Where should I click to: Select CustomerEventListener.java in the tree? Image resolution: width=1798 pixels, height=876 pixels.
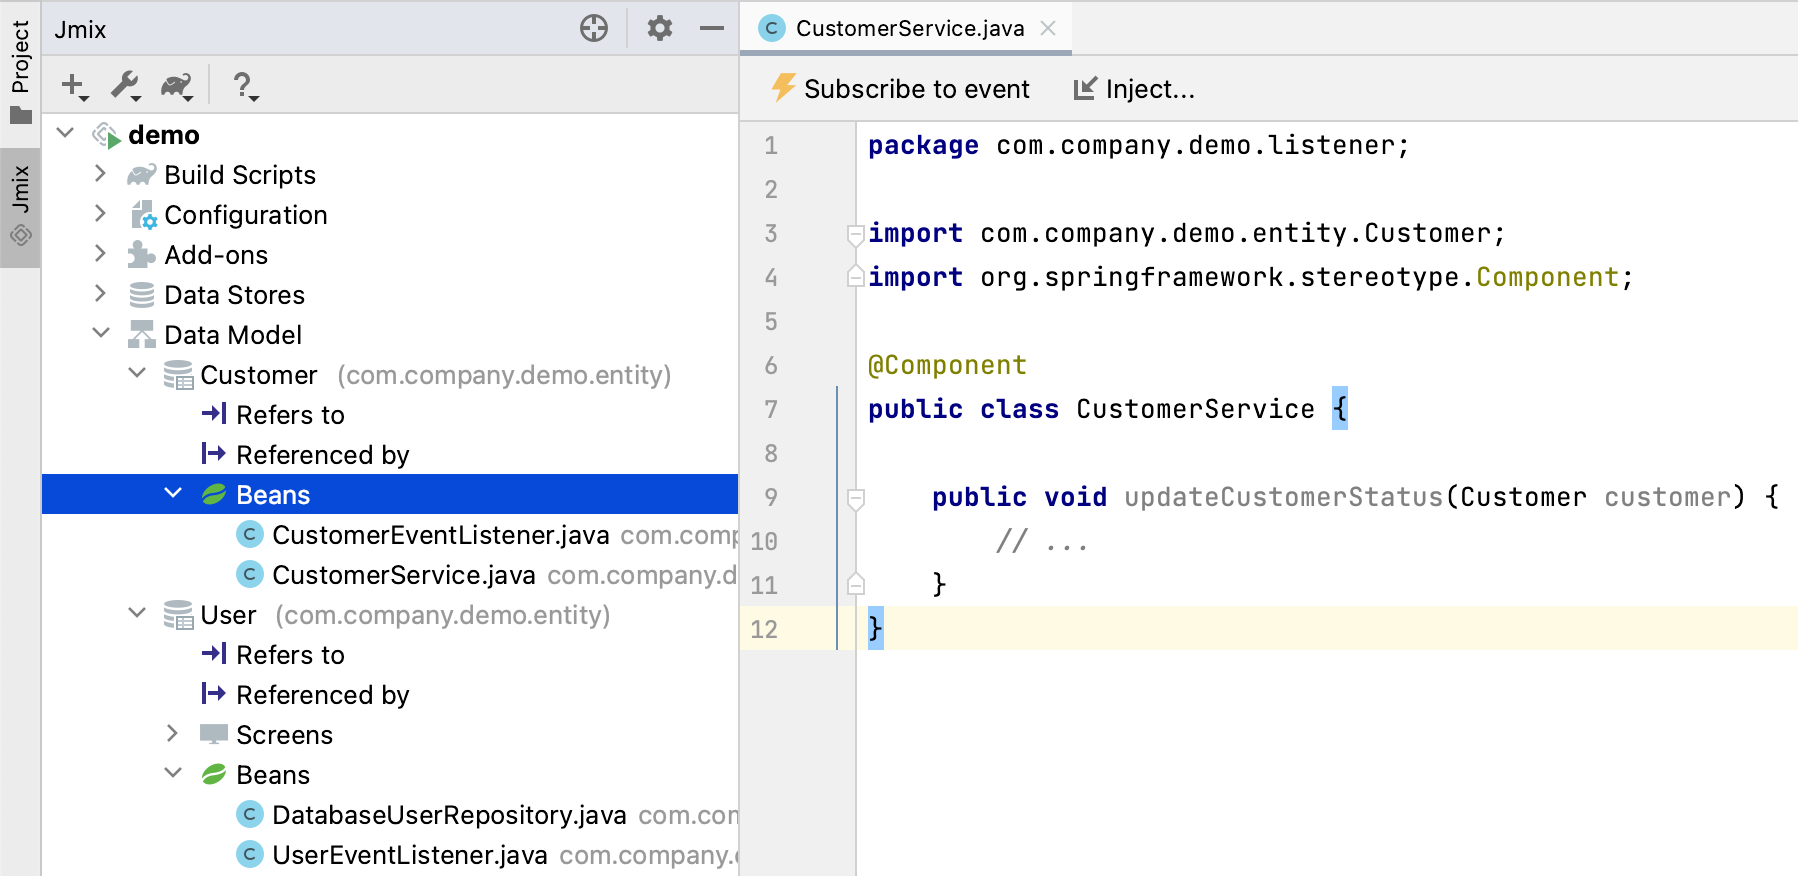point(441,535)
